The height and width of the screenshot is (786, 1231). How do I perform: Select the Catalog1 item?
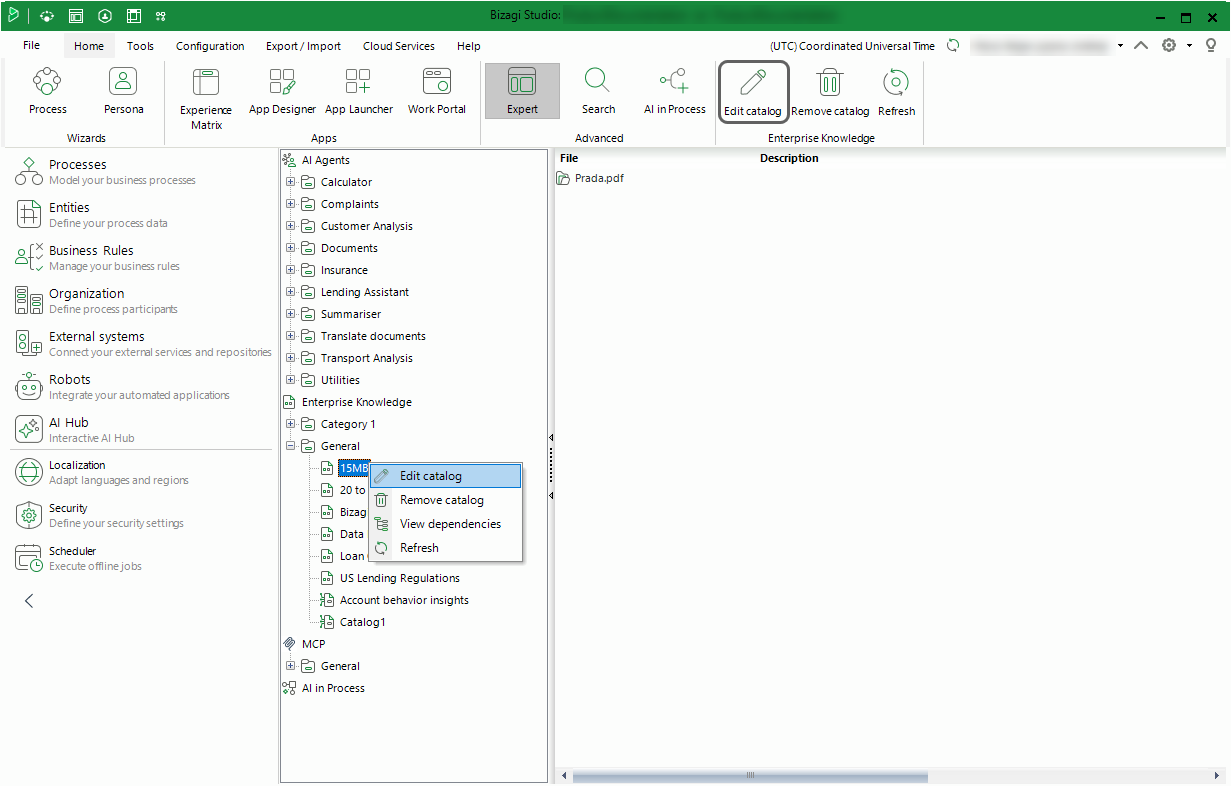362,622
